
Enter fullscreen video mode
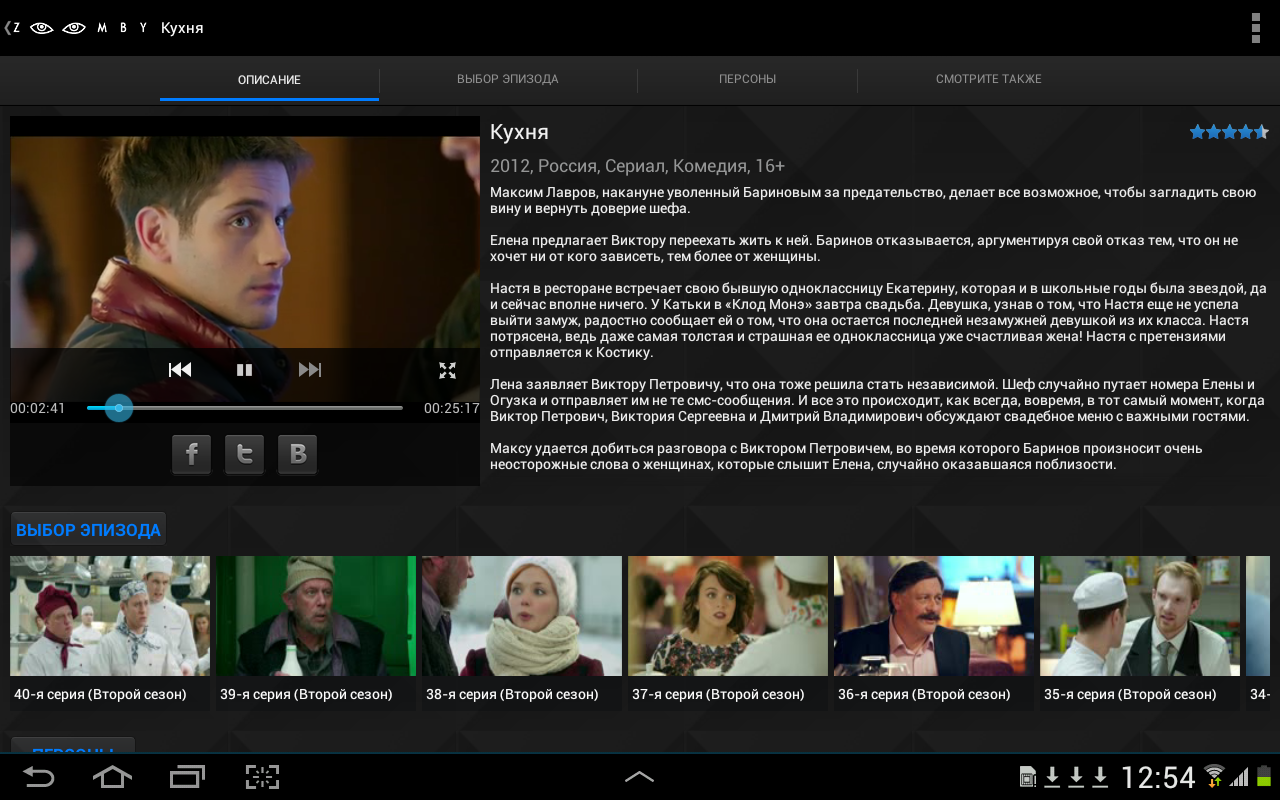447,370
